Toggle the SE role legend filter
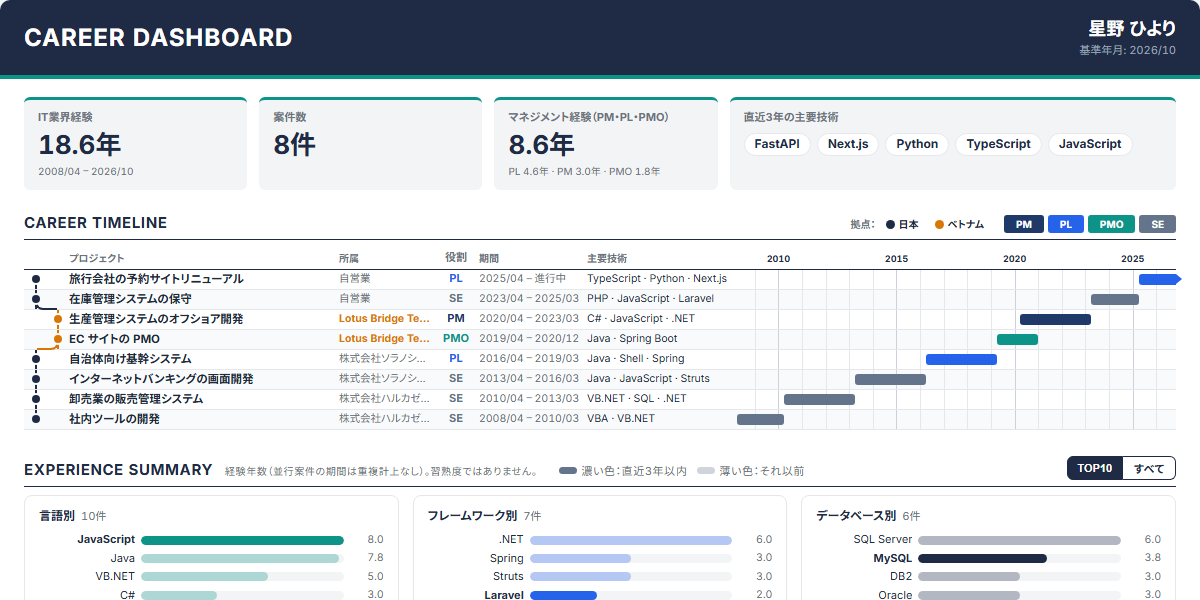Screen dimensions: 1200x600 pyautogui.click(x=1157, y=224)
